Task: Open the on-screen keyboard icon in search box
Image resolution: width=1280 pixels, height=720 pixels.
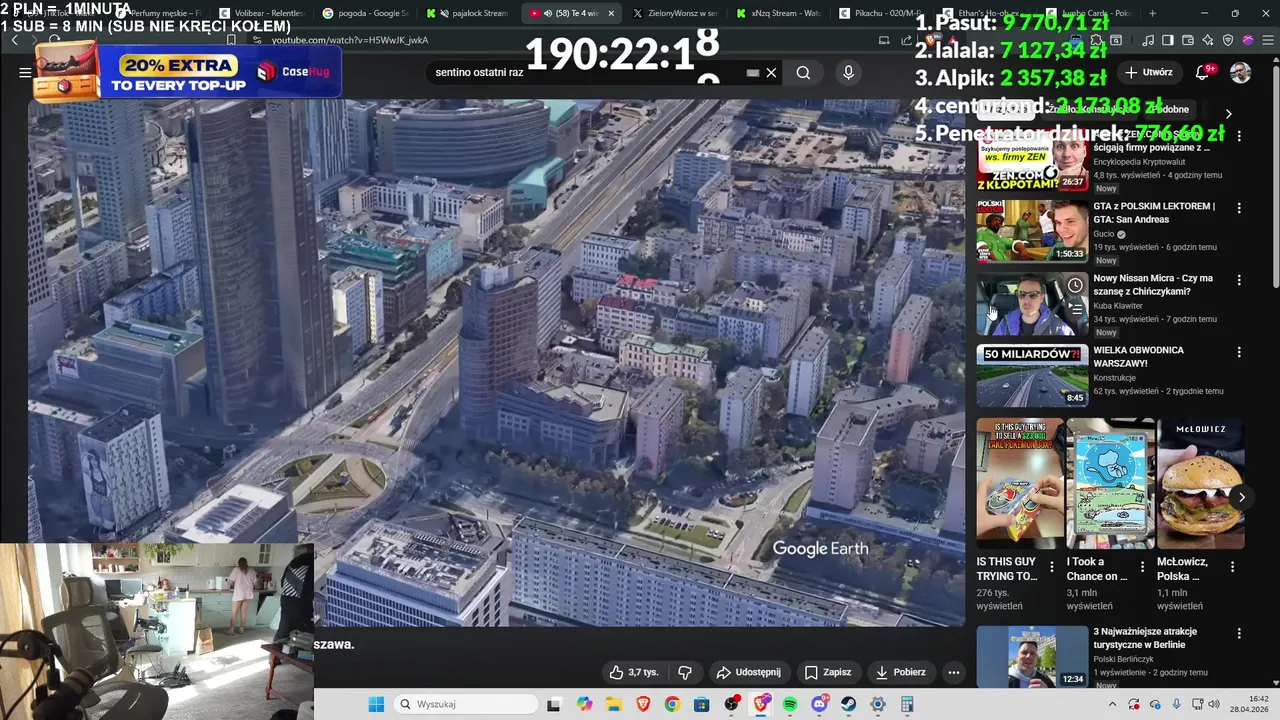Action: (x=753, y=73)
